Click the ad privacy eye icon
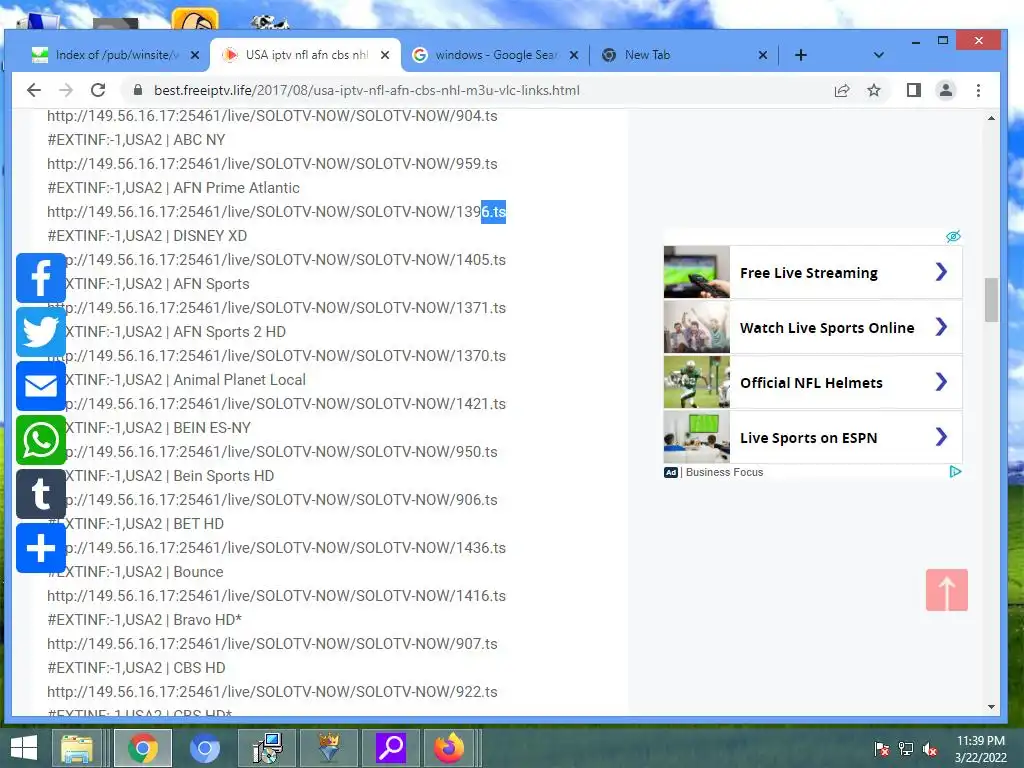This screenshot has width=1024, height=768. coord(953,236)
